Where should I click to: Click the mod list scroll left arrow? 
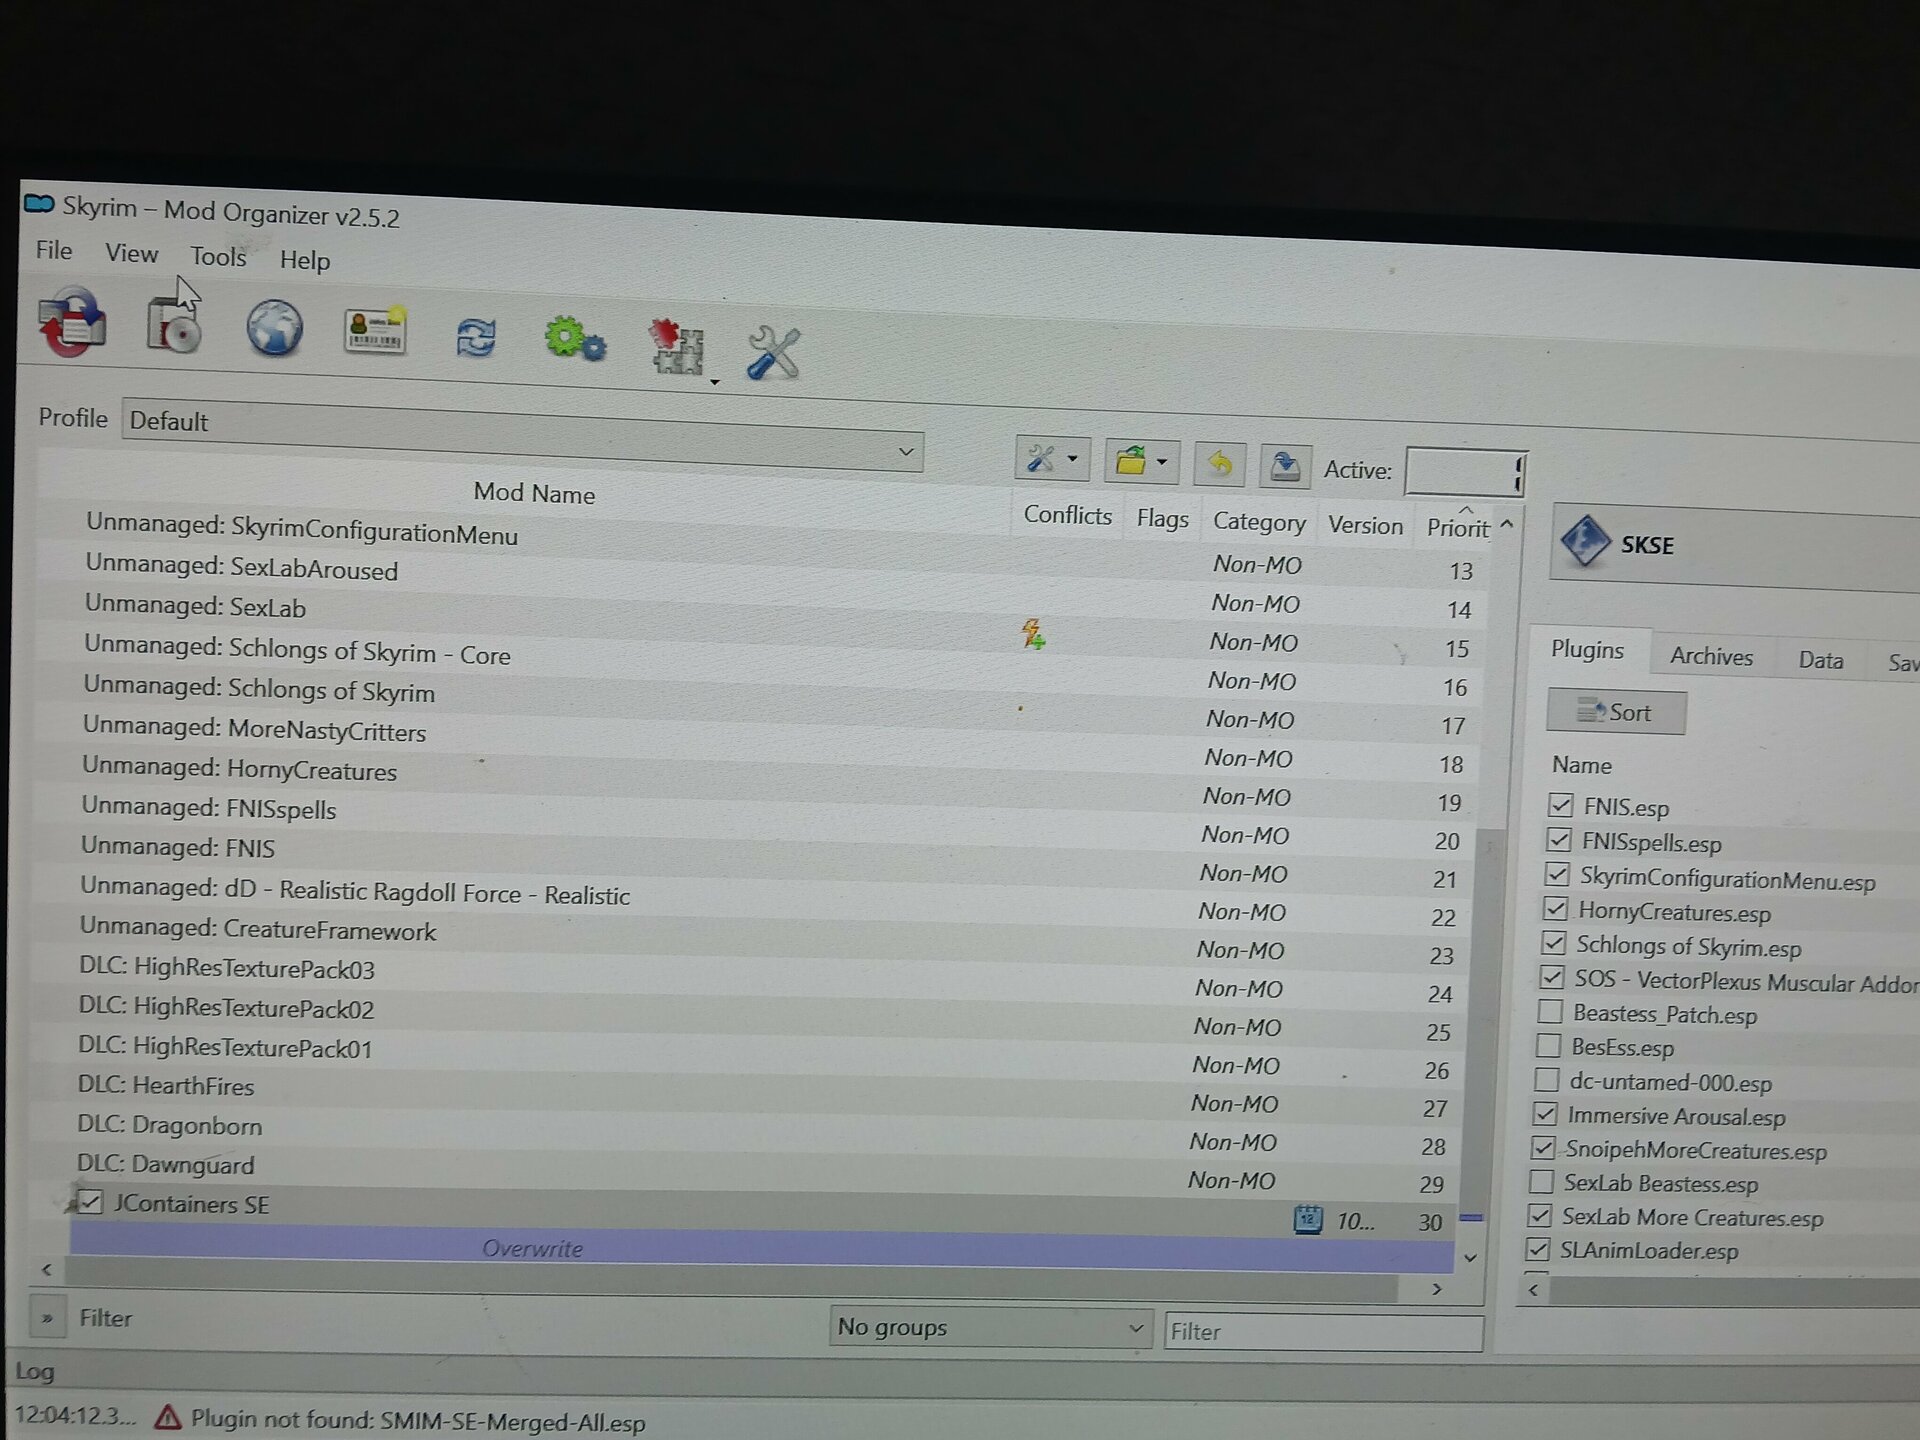pyautogui.click(x=46, y=1269)
